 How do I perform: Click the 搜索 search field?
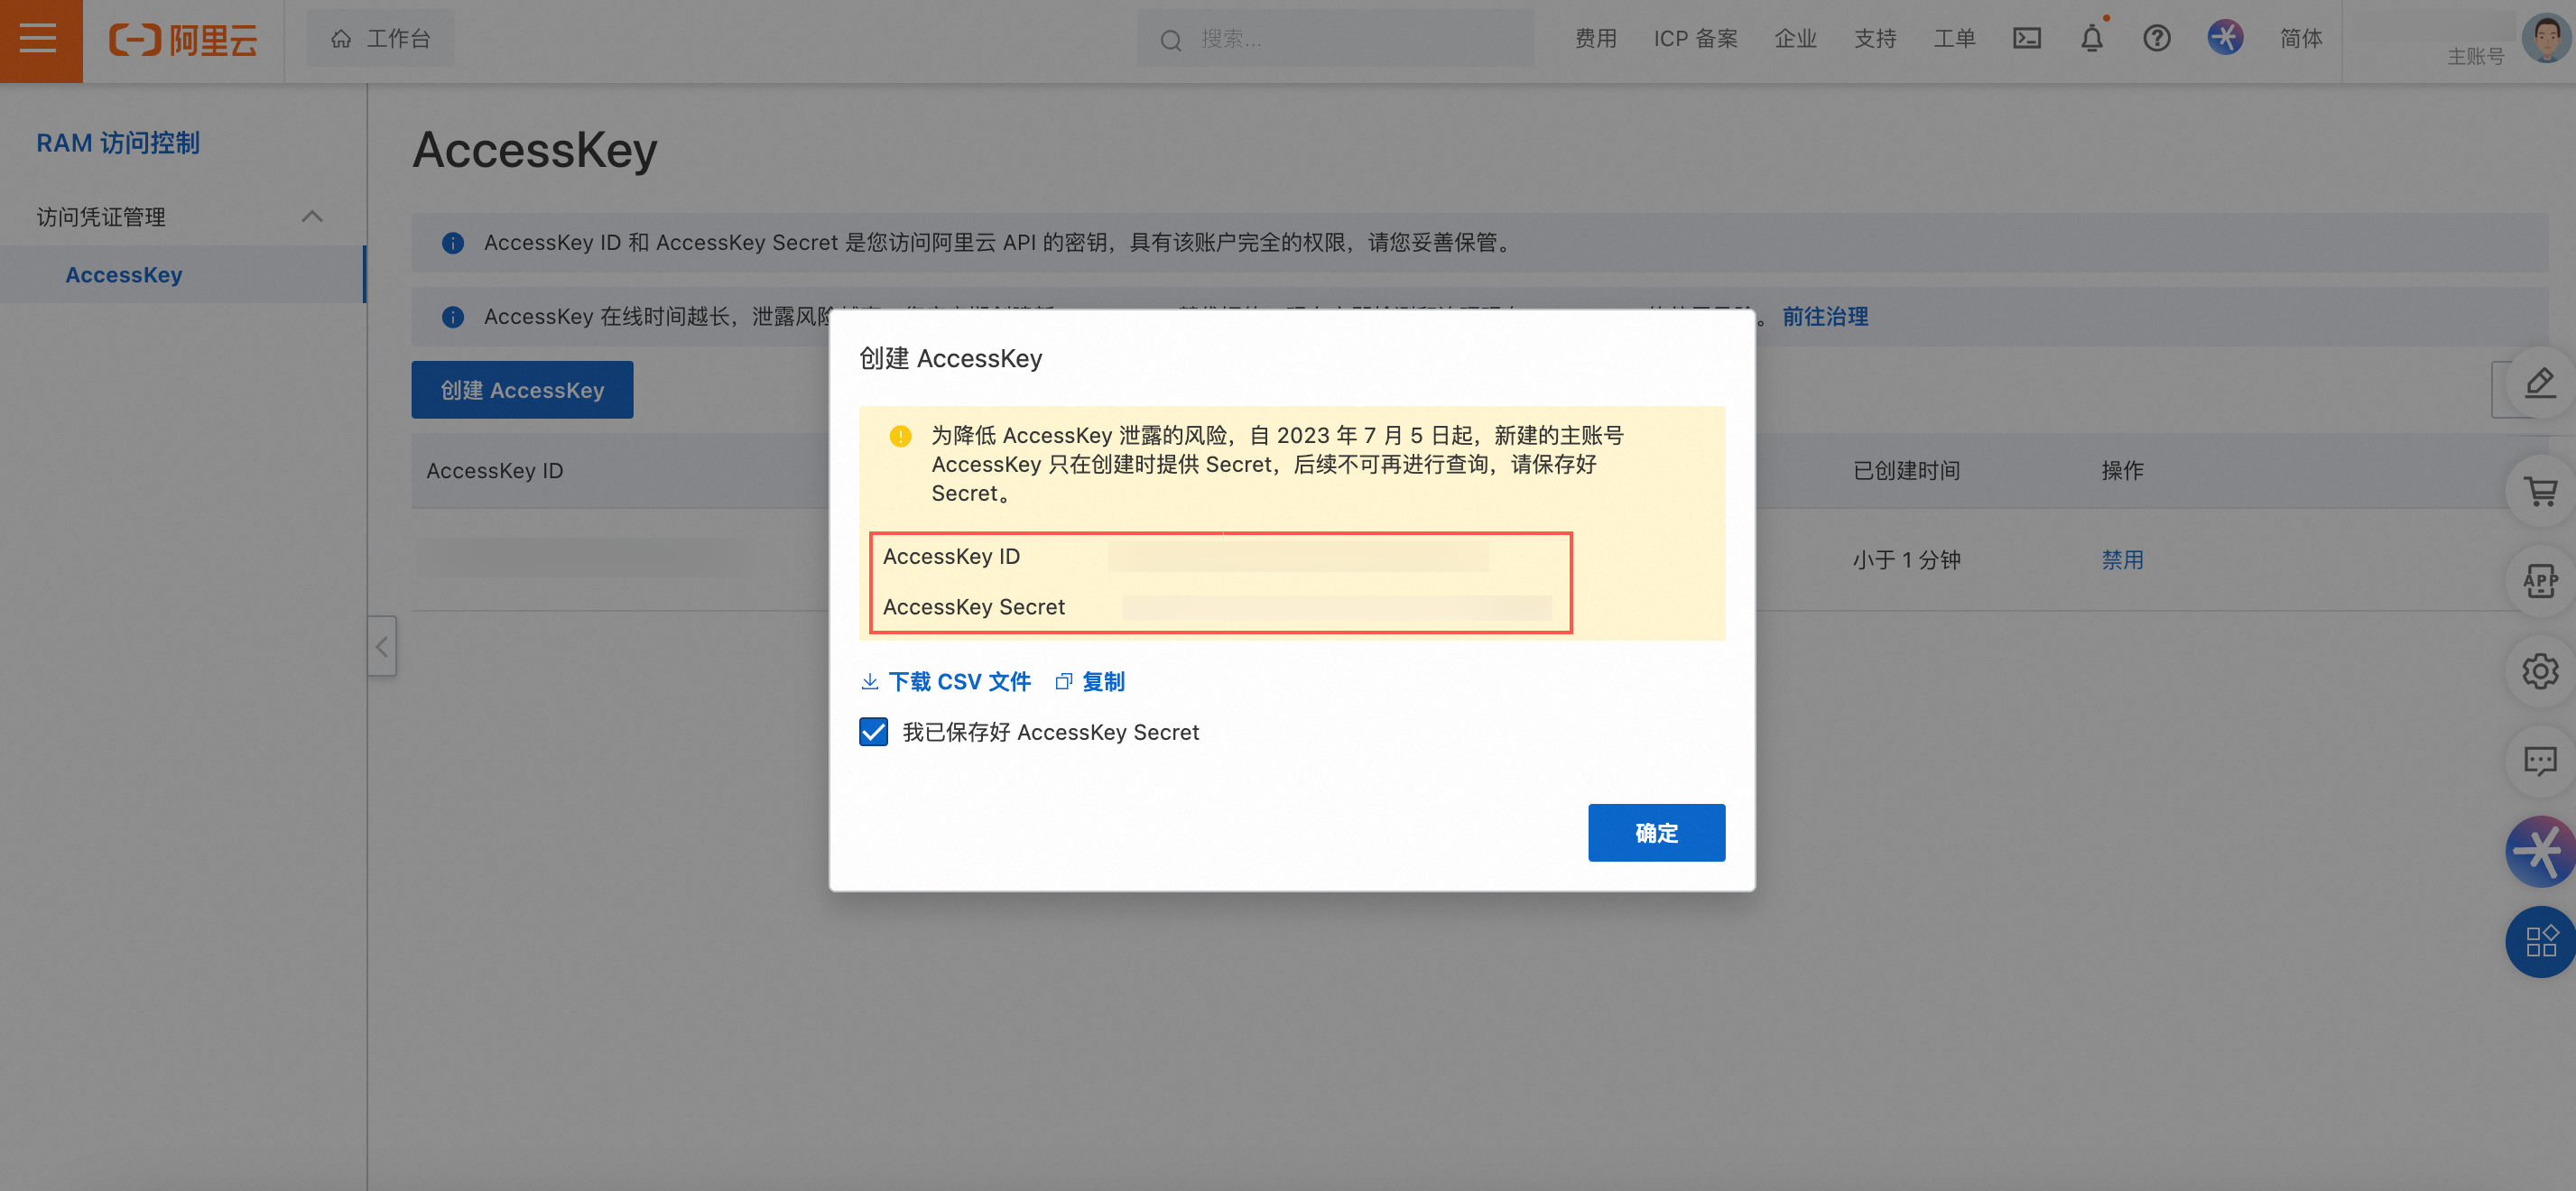pyautogui.click(x=1334, y=39)
